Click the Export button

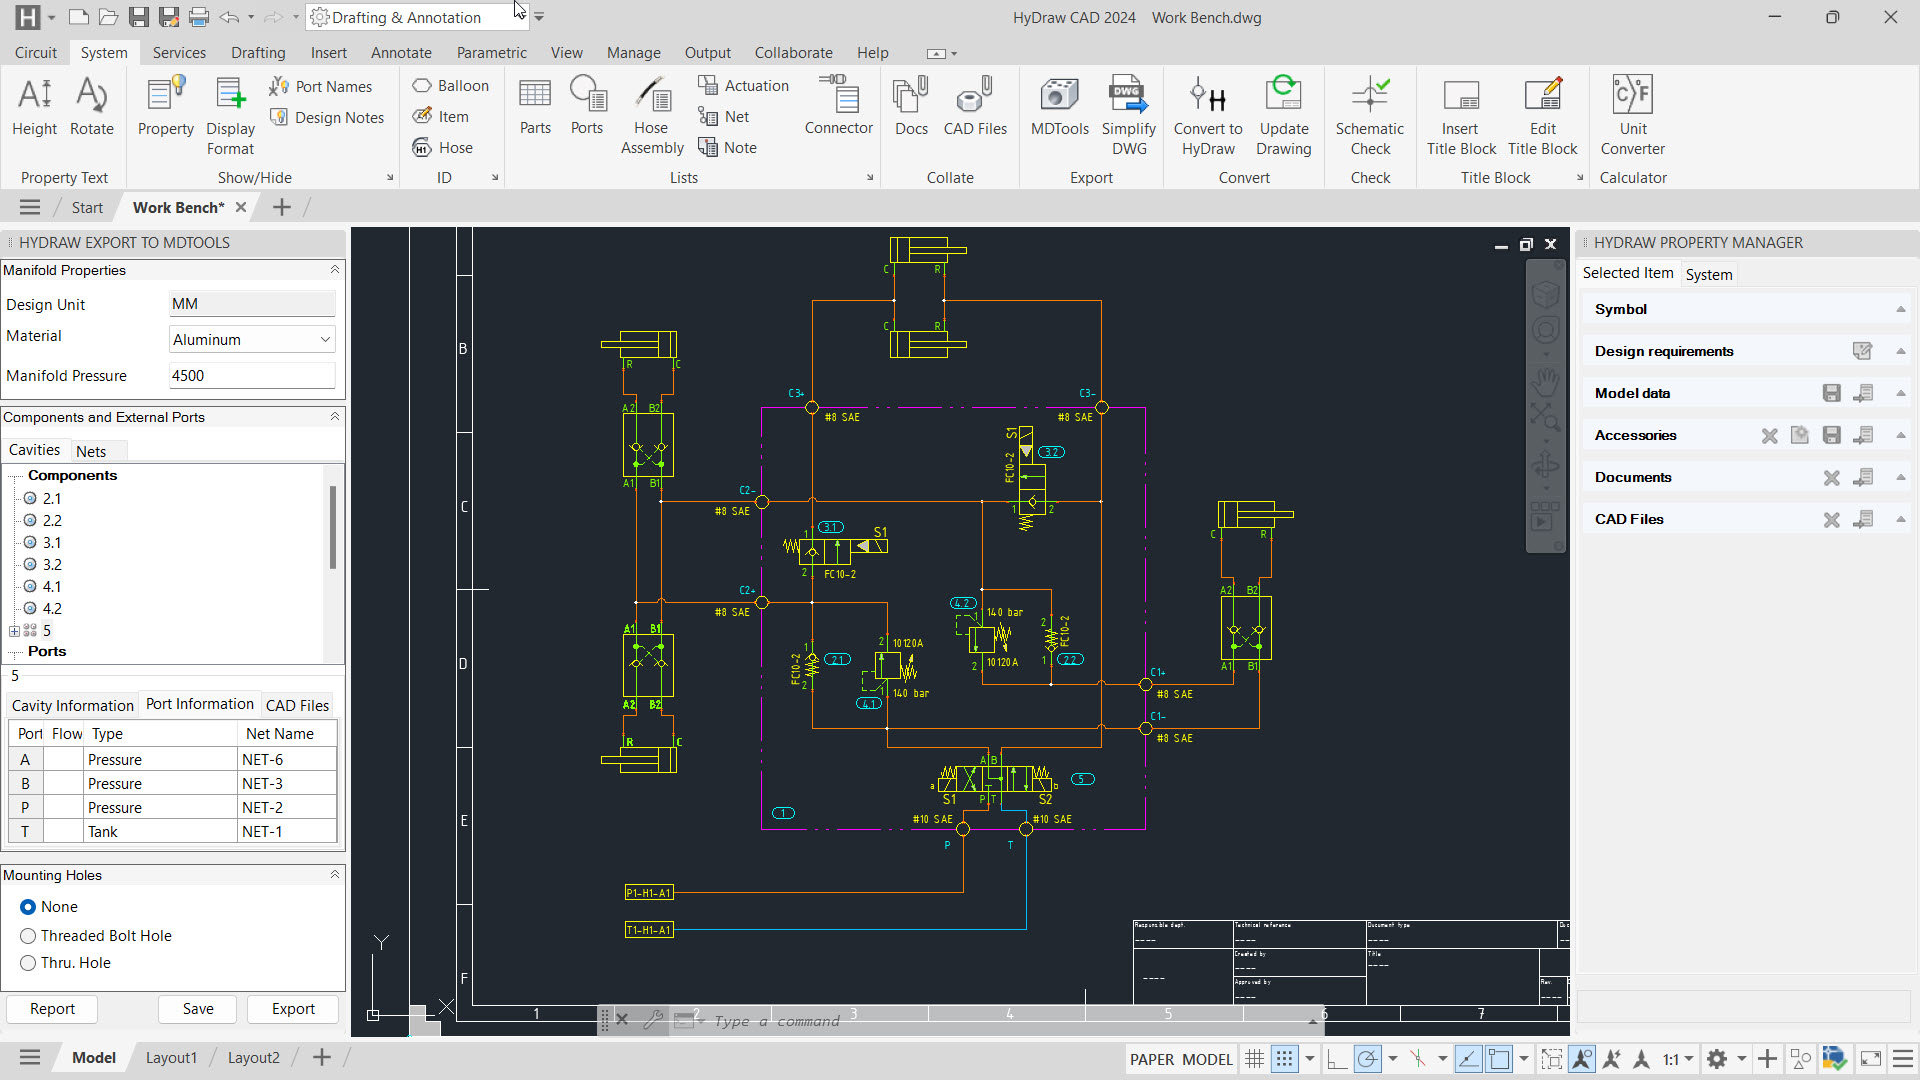293,1009
